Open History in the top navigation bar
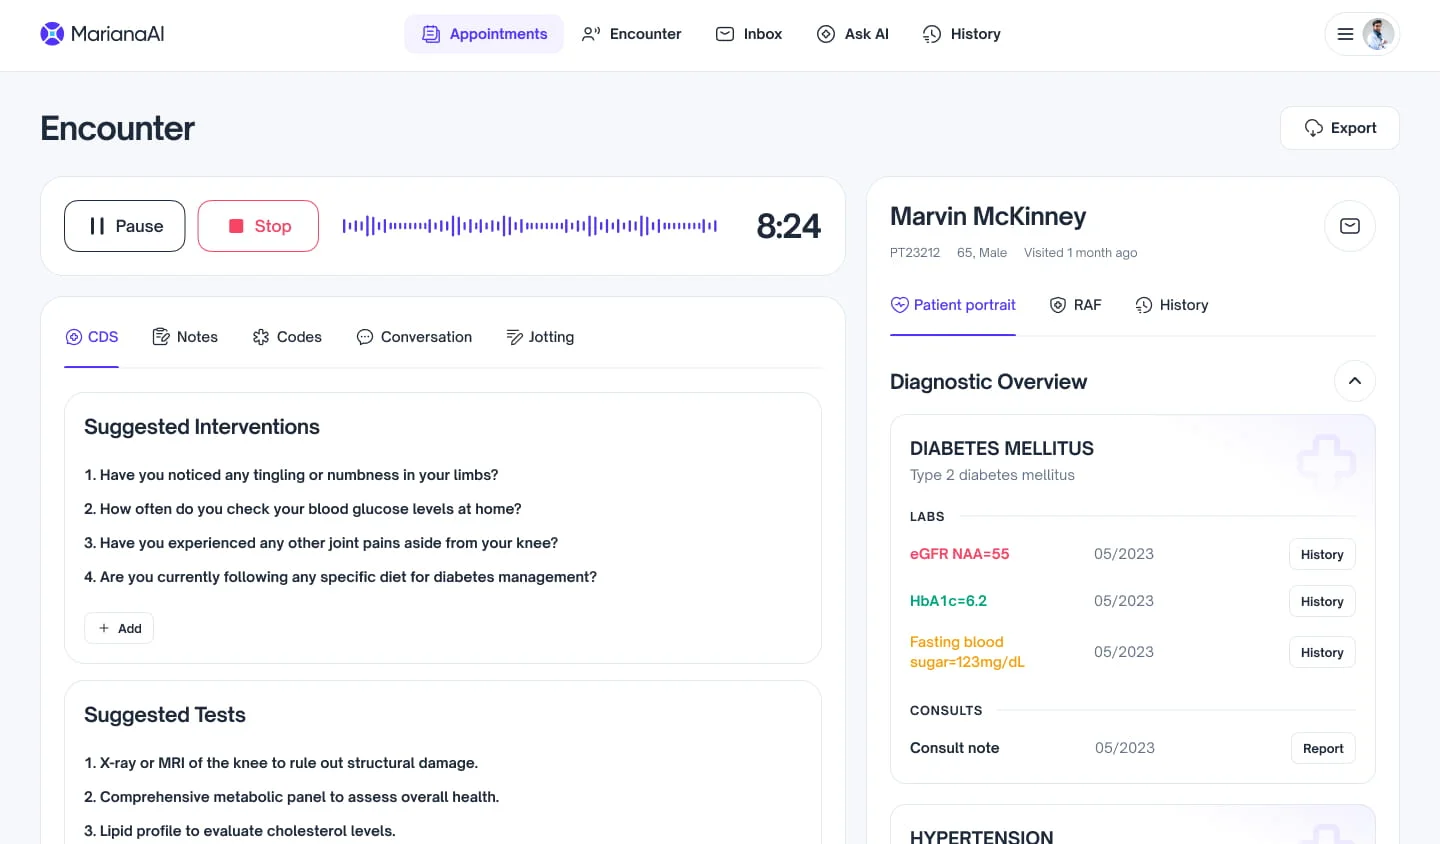Image resolution: width=1440 pixels, height=844 pixels. pos(961,34)
